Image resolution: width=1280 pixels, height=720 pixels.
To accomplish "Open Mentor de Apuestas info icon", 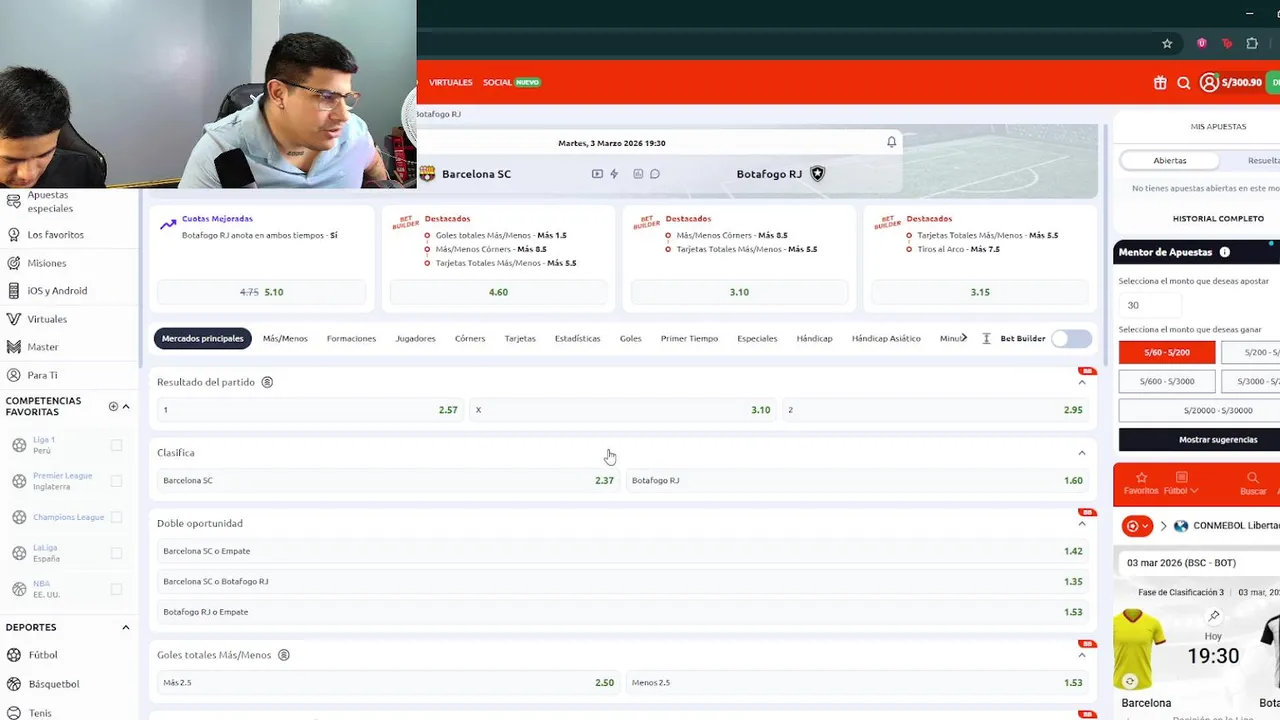I will pyautogui.click(x=1225, y=252).
